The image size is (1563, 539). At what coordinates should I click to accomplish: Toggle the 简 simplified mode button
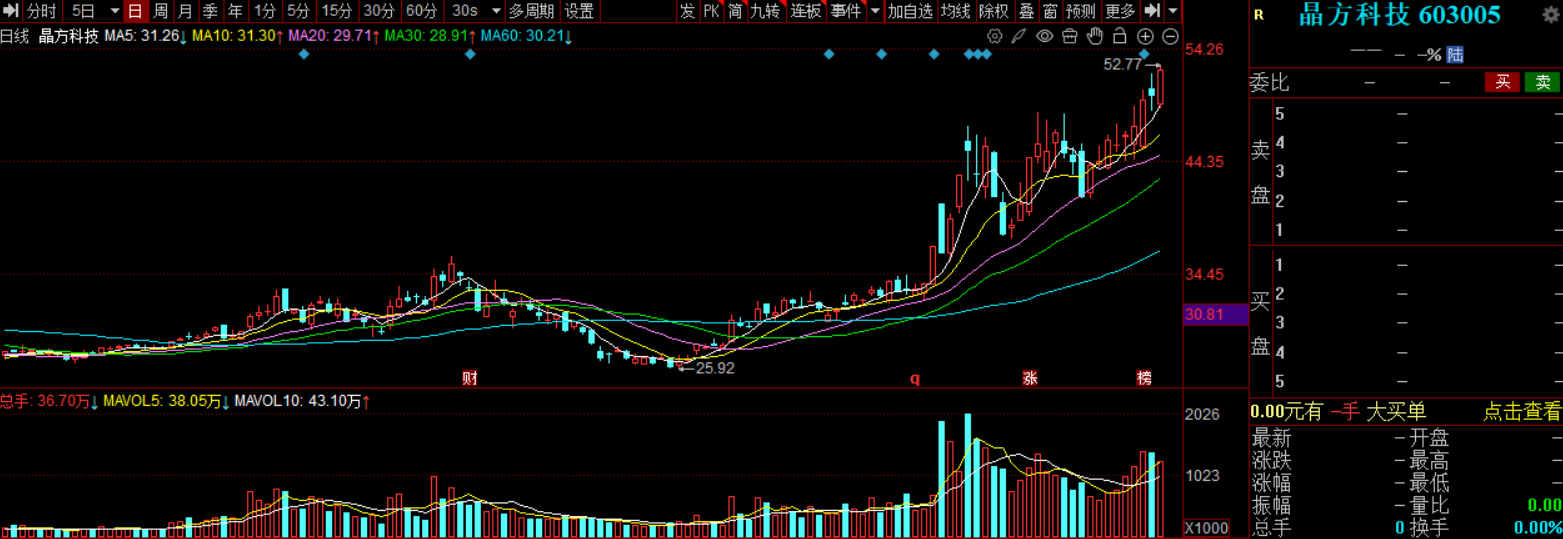coord(735,11)
